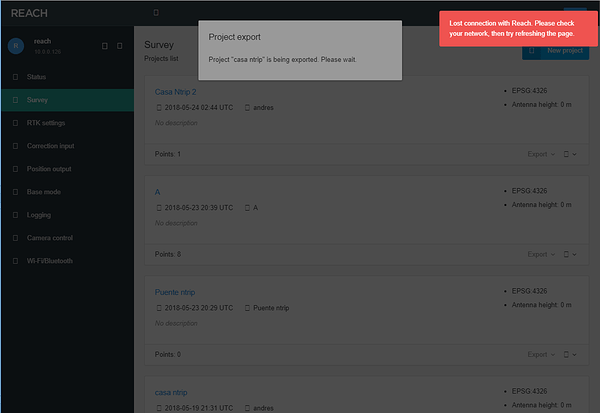
Task: Click the Survey sidebar icon
Action: [x=15, y=100]
